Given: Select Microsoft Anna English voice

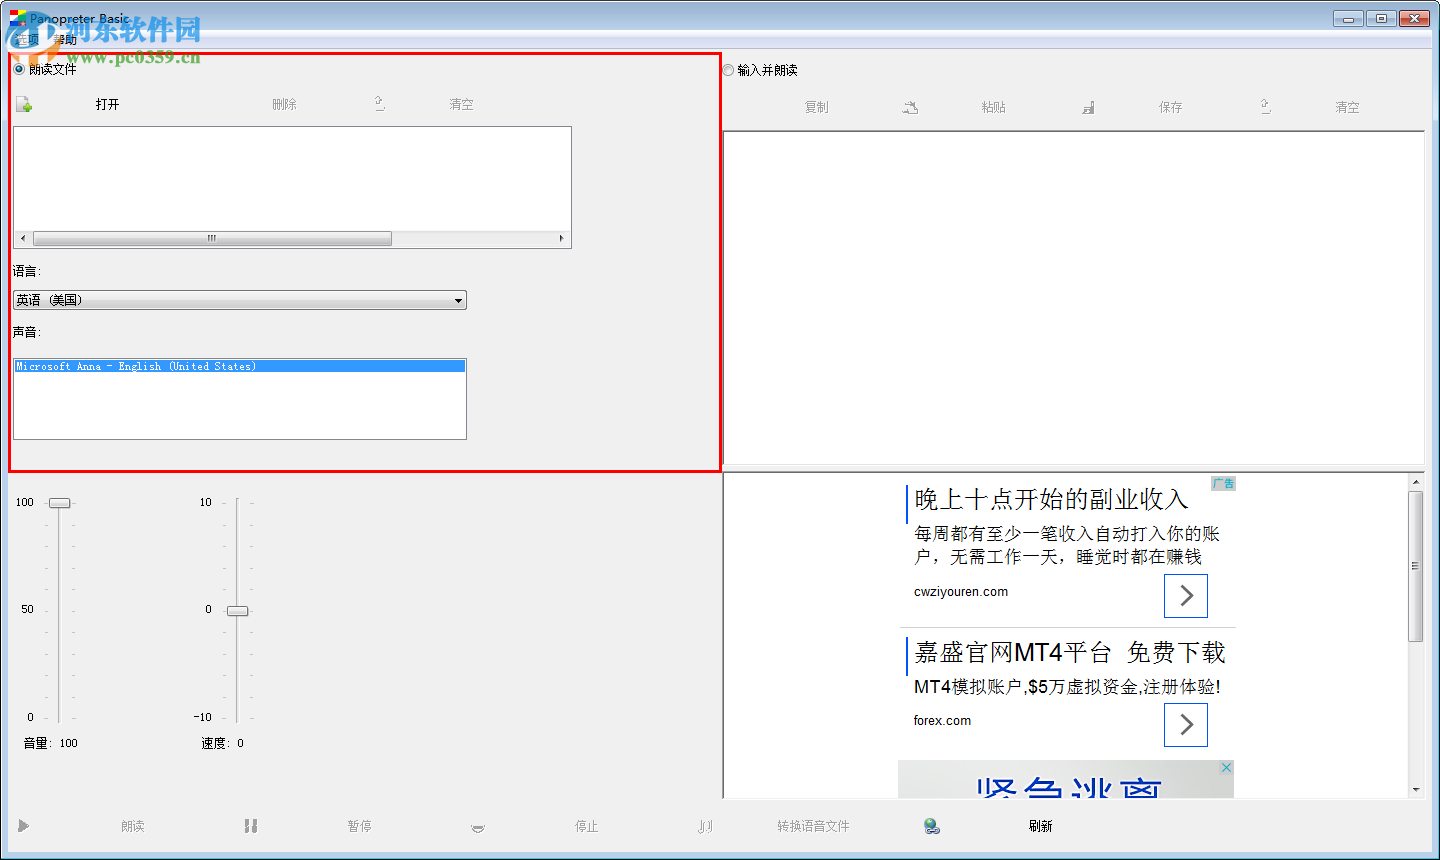Looking at the screenshot, I should (x=239, y=366).
